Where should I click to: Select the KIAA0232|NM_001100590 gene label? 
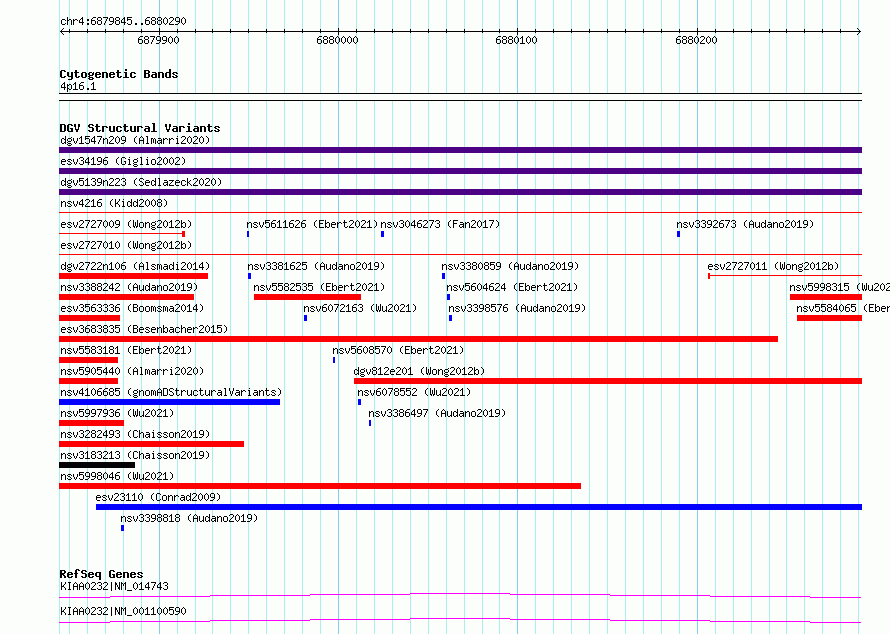point(123,611)
